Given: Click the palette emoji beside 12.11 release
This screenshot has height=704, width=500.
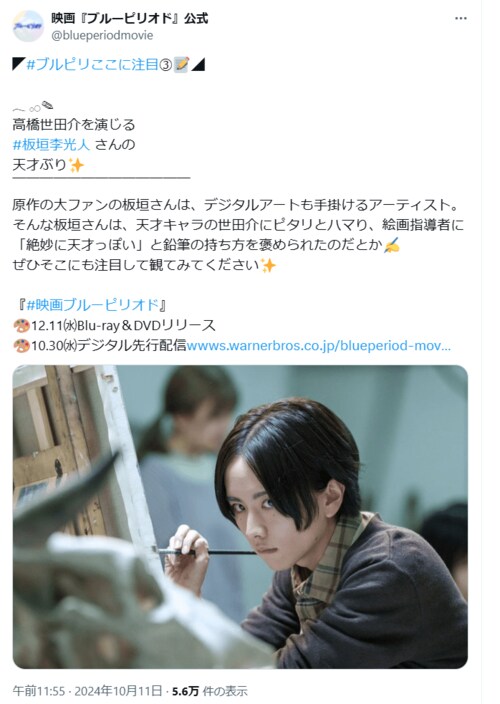Looking at the screenshot, I should pyautogui.click(x=22, y=326).
